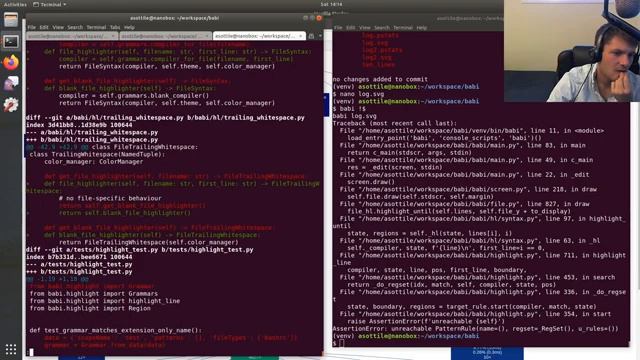This screenshot has height=360, width=640.
Task: Click 'color_manager: ColorManager' line
Action: pyautogui.click(x=93, y=162)
